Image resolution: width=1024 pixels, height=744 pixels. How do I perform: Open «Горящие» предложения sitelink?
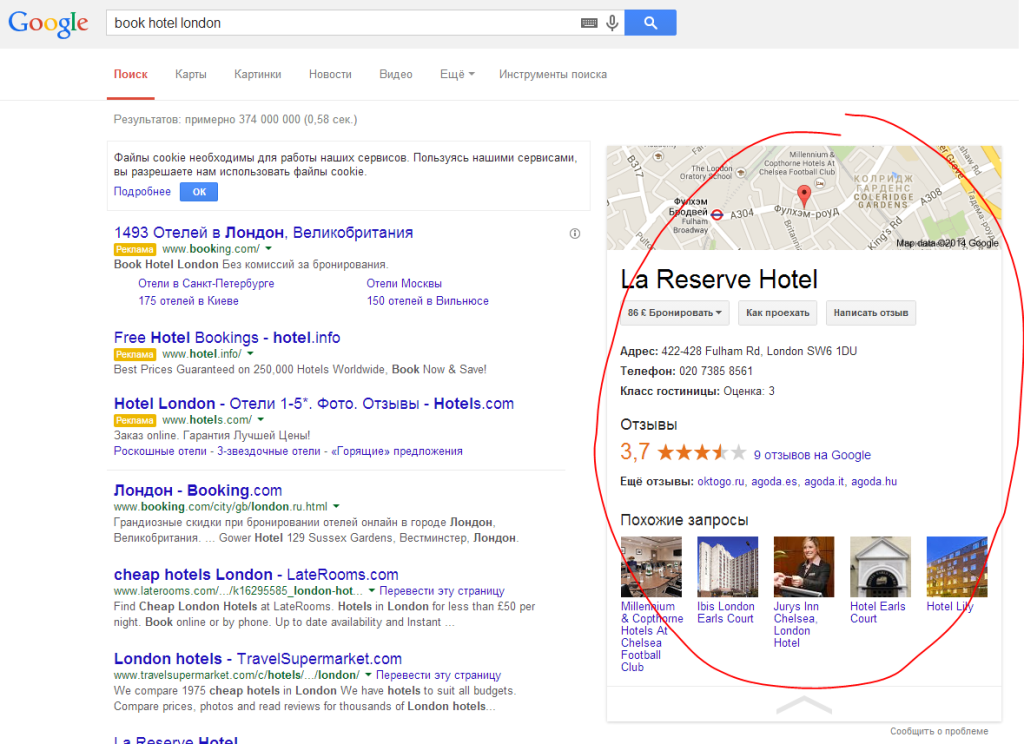point(397,451)
